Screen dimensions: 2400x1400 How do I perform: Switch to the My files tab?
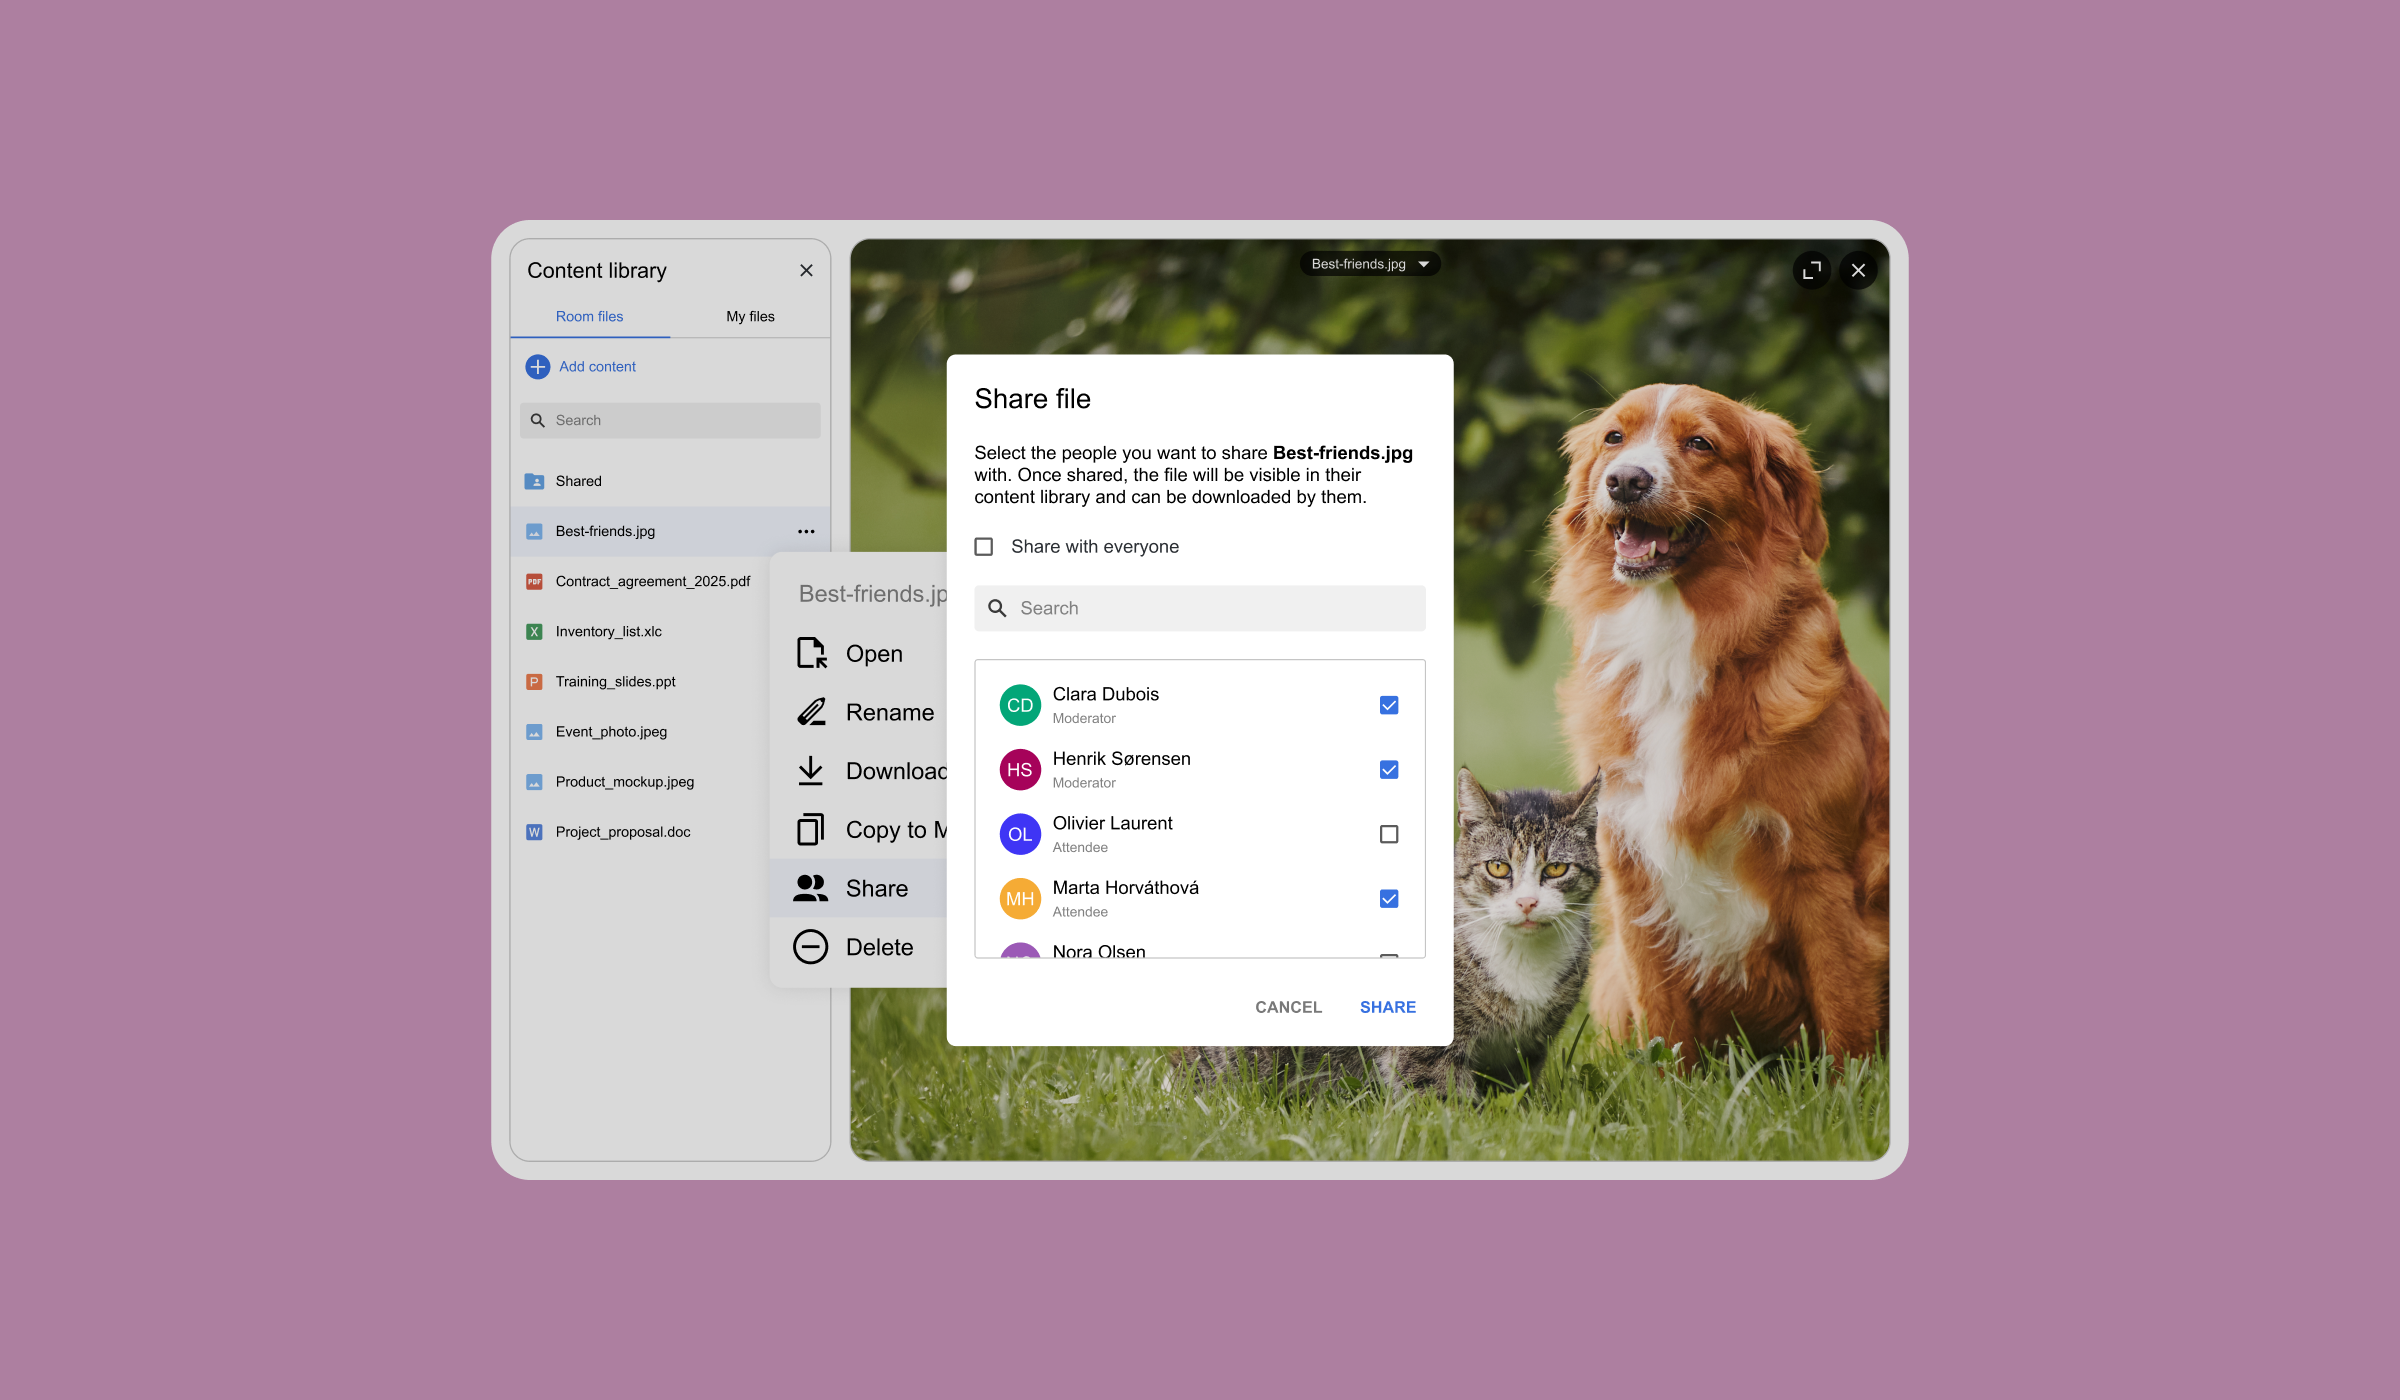750,316
